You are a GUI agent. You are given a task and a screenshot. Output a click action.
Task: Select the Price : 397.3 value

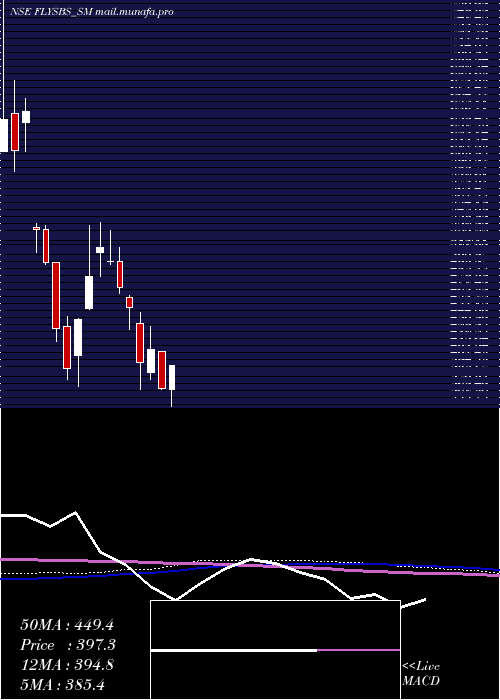[x=68, y=645]
